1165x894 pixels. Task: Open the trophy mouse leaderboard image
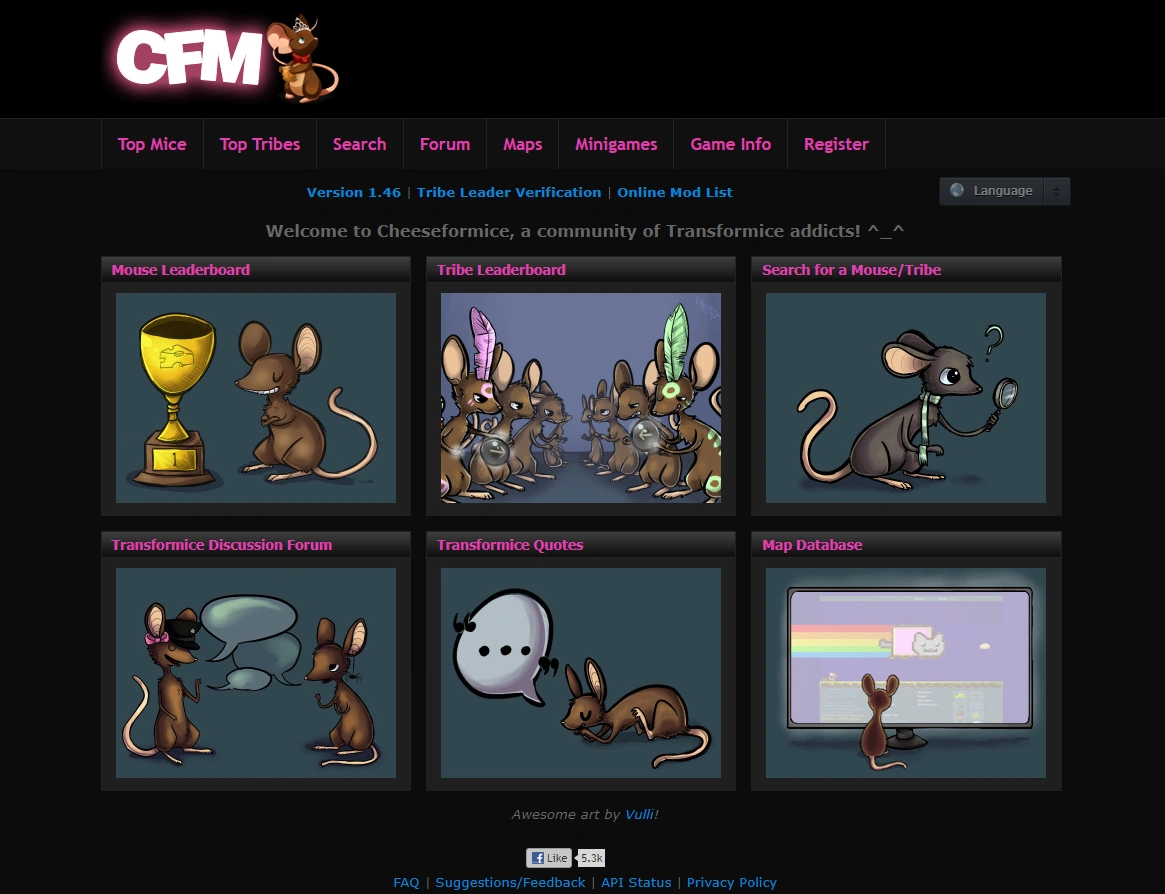coord(256,398)
